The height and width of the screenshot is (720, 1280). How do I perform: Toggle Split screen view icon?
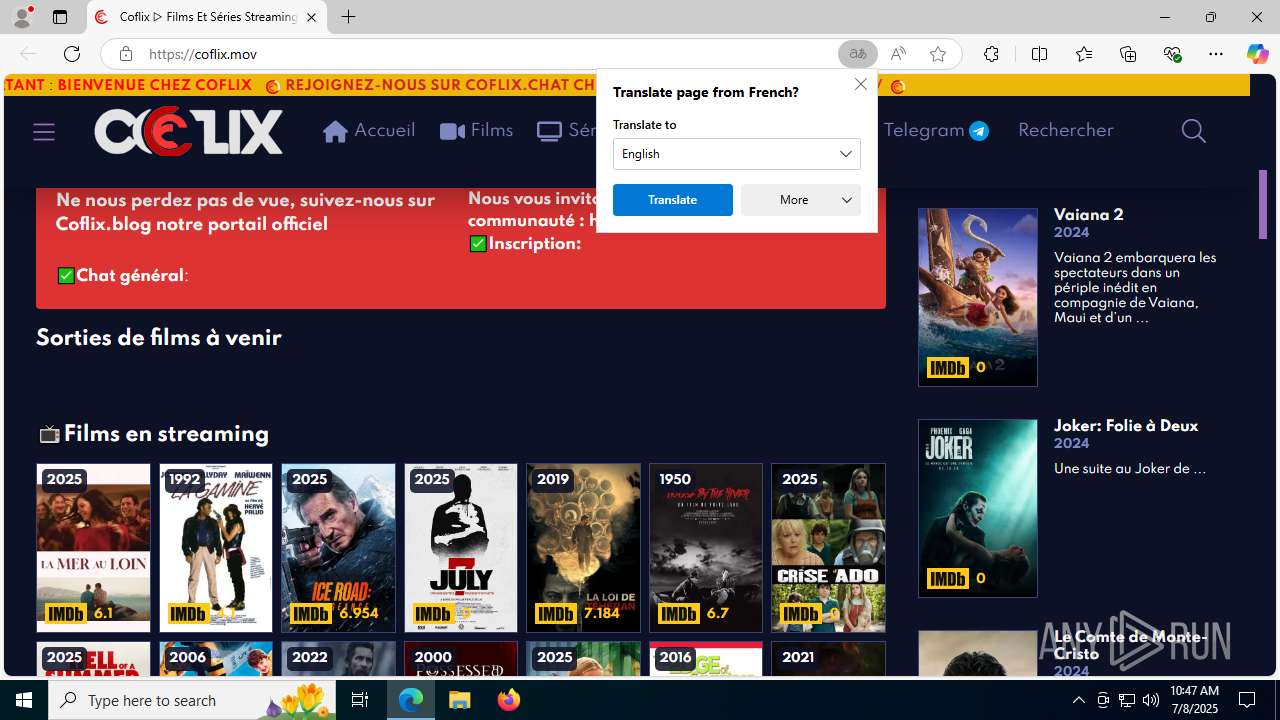(1039, 54)
